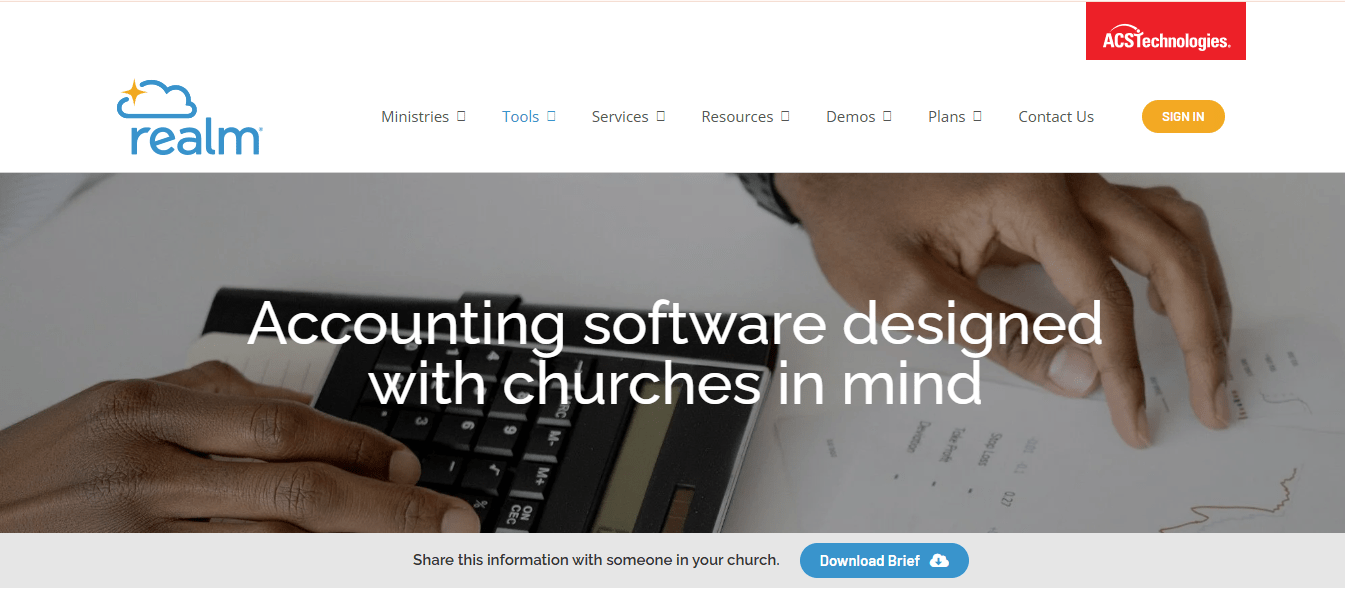Image resolution: width=1345 pixels, height=589 pixels.
Task: Expand the Demos dropdown arrow
Action: coord(887,116)
